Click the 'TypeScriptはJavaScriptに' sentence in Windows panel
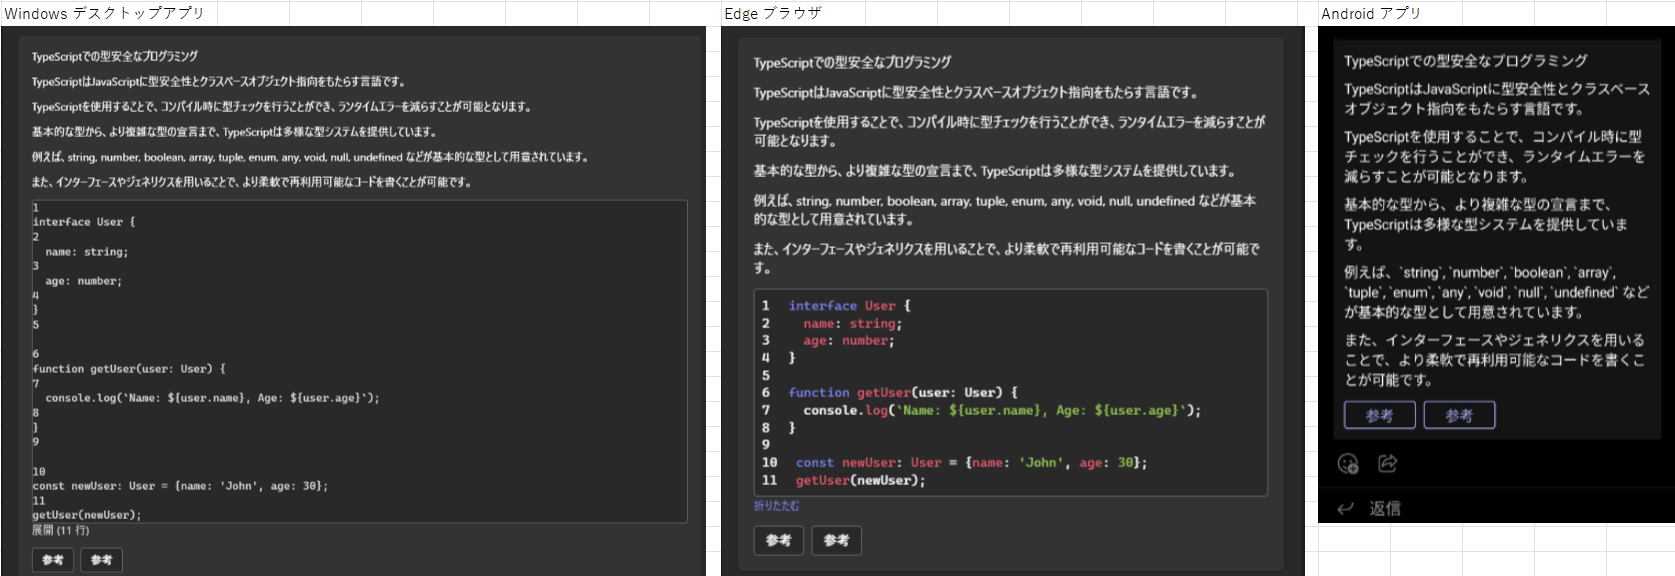Screen dimensions: 1675x576 (218, 81)
